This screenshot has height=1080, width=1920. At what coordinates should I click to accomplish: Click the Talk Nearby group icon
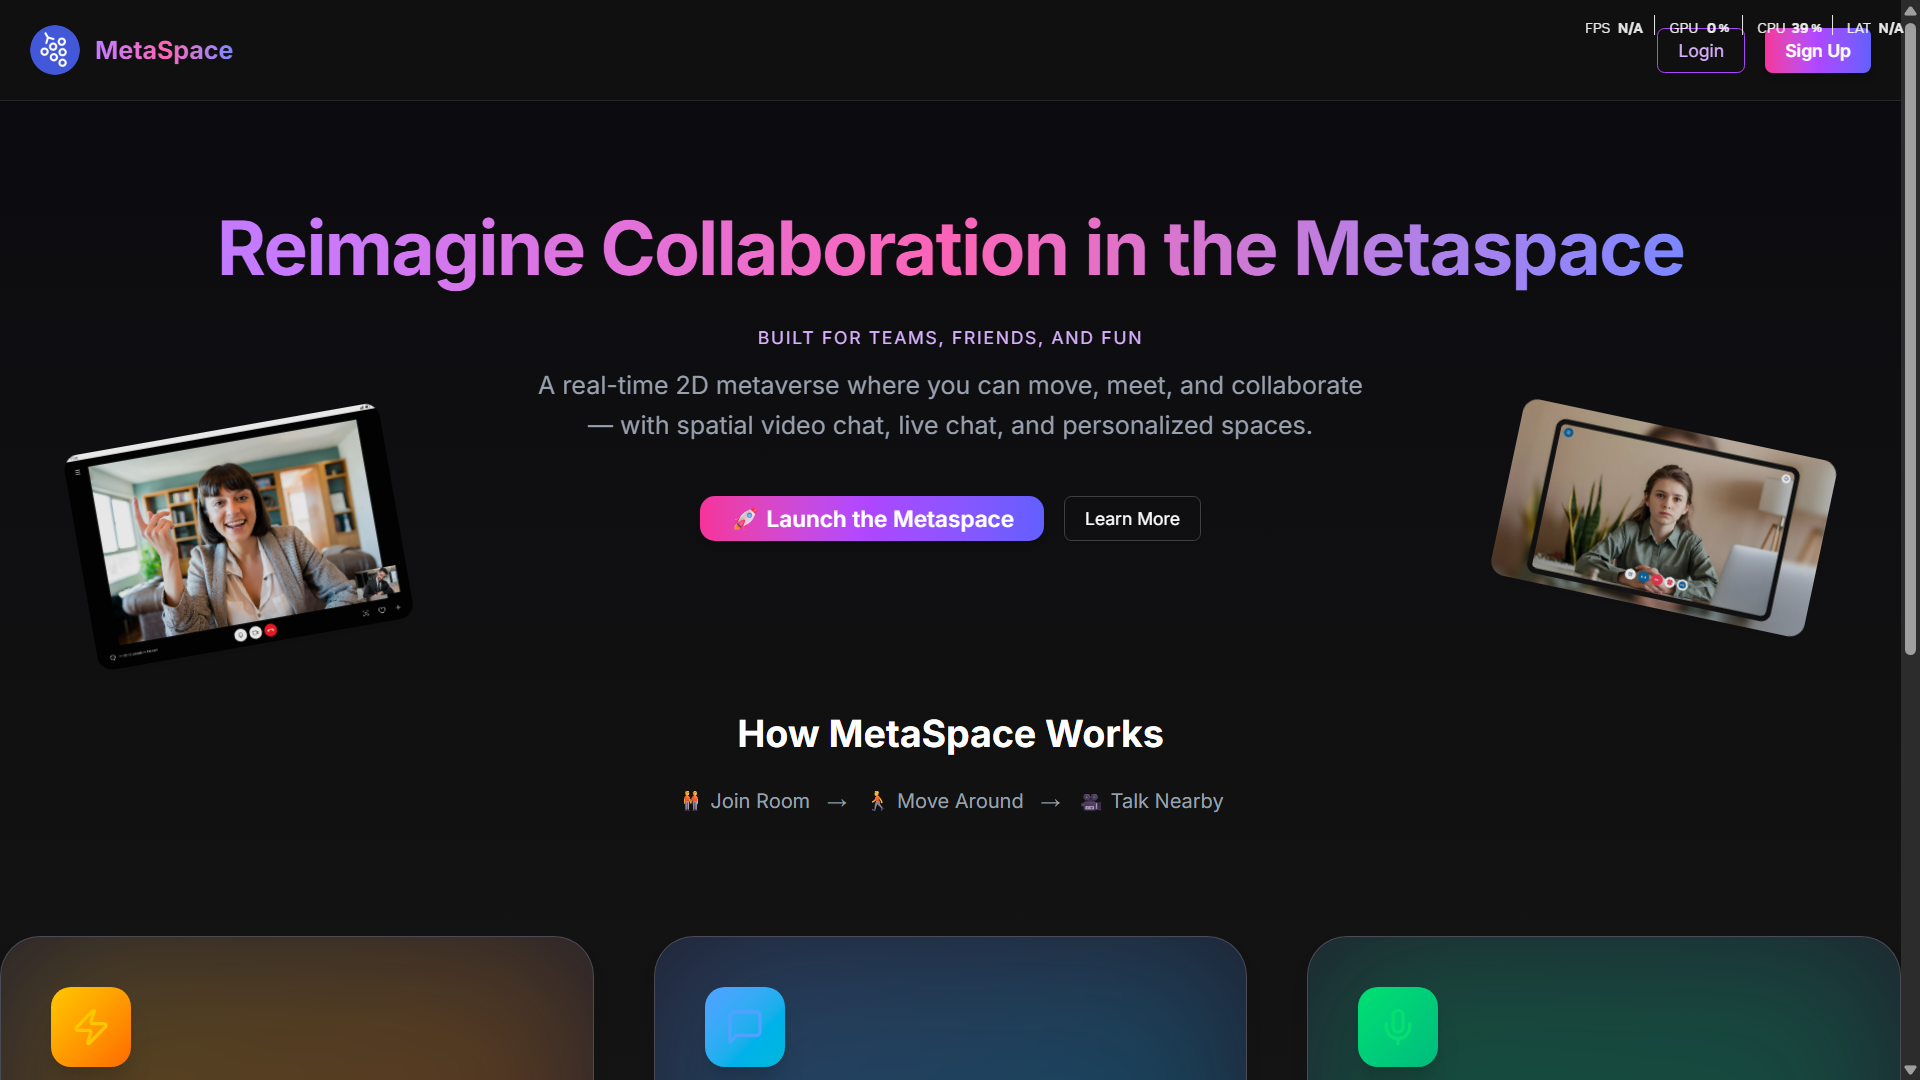1091,801
